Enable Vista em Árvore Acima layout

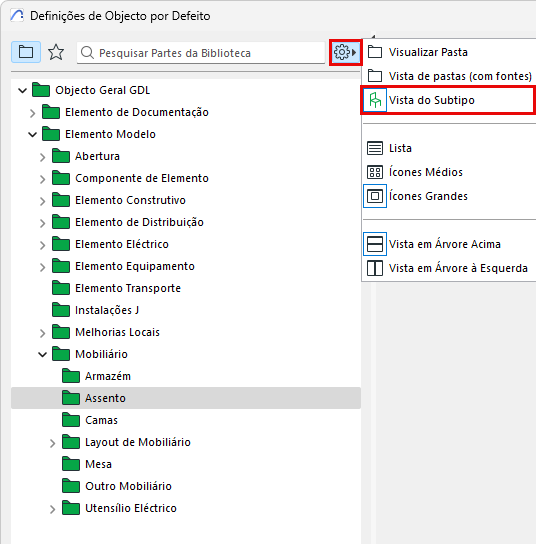(375, 244)
